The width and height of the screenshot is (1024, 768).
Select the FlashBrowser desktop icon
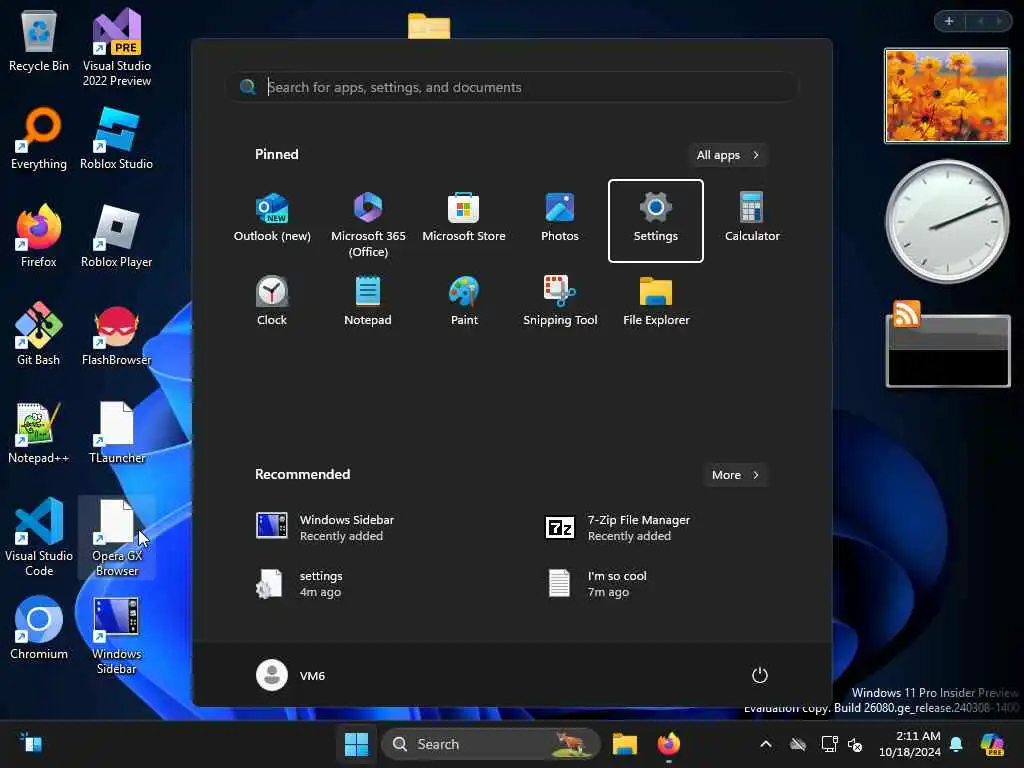tap(116, 334)
